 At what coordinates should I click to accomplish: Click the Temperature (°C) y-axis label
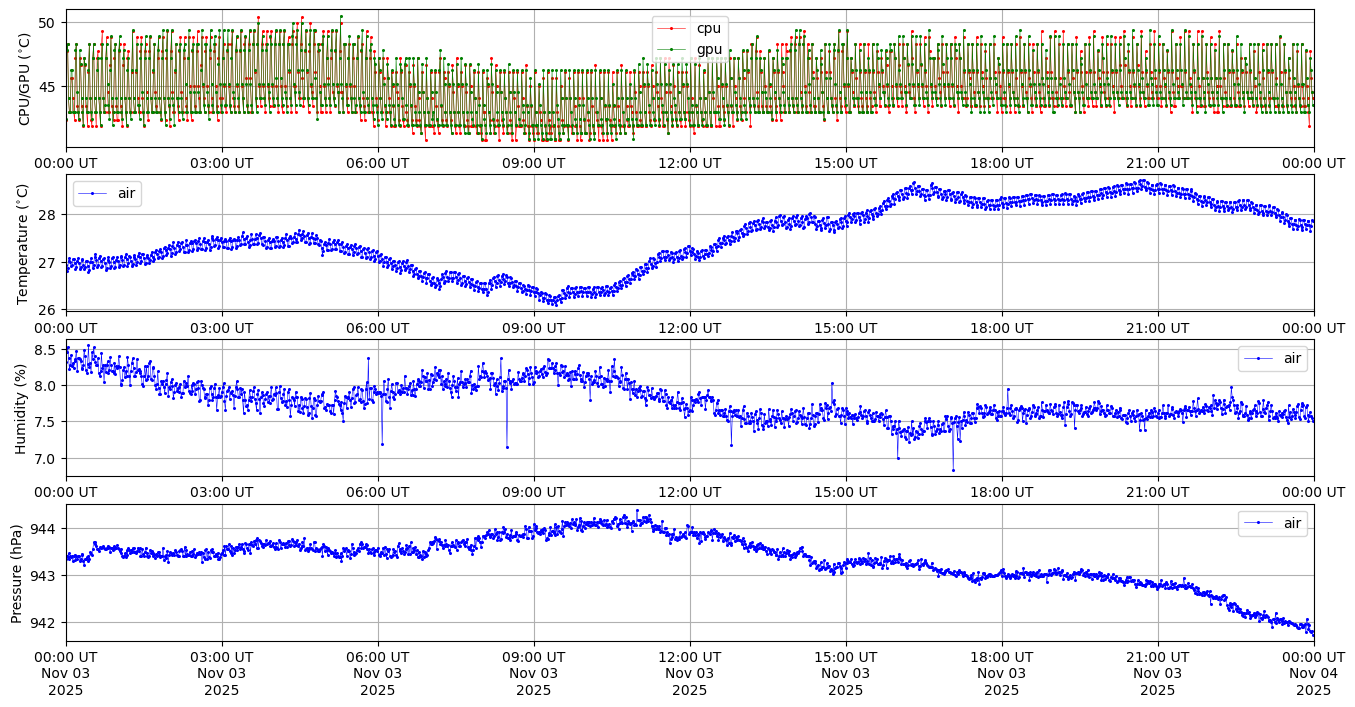25,243
